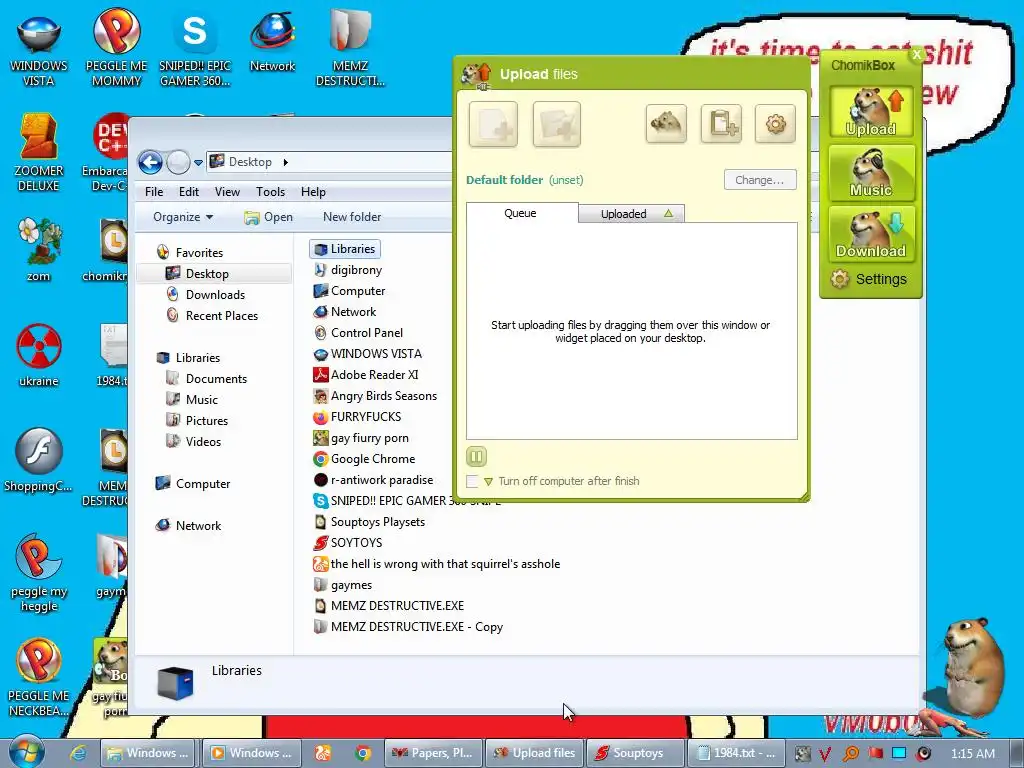Screen dimensions: 1024x768
Task: Select Documents library in navigation pane
Action: click(x=206, y=378)
